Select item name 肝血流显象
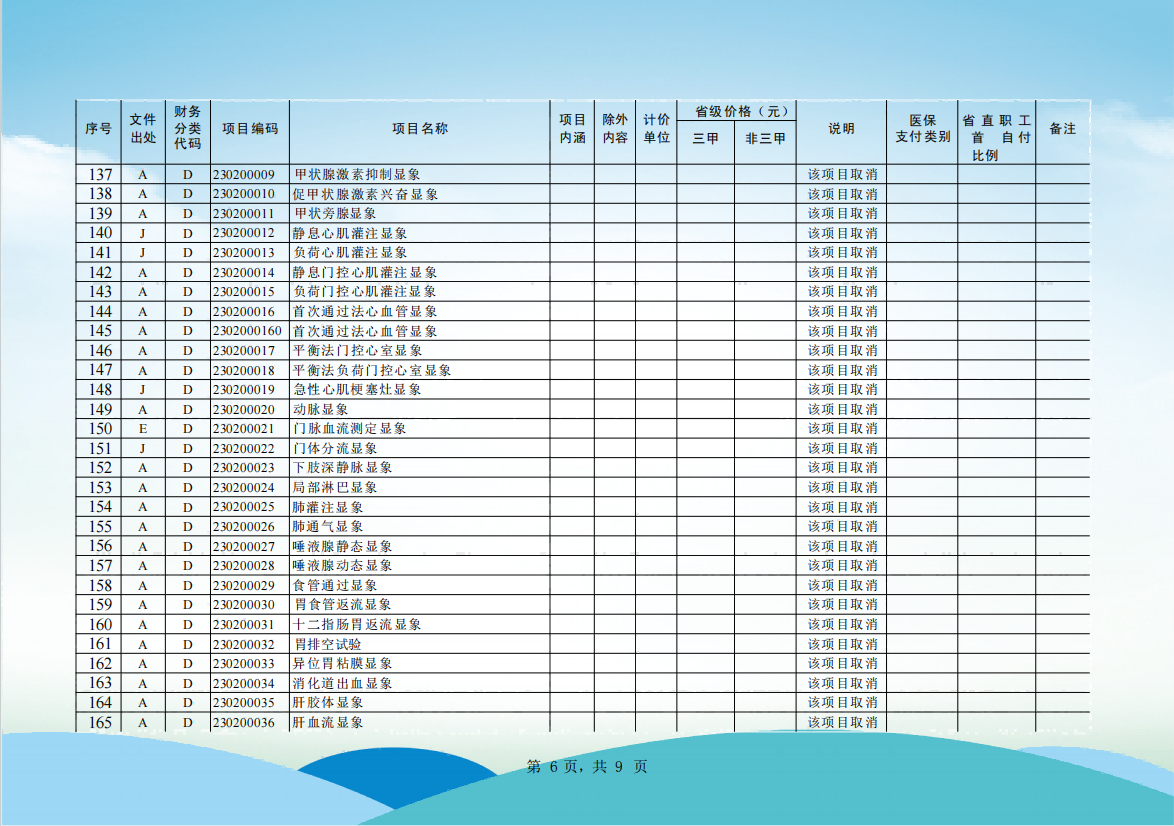1174x826 pixels. (328, 723)
